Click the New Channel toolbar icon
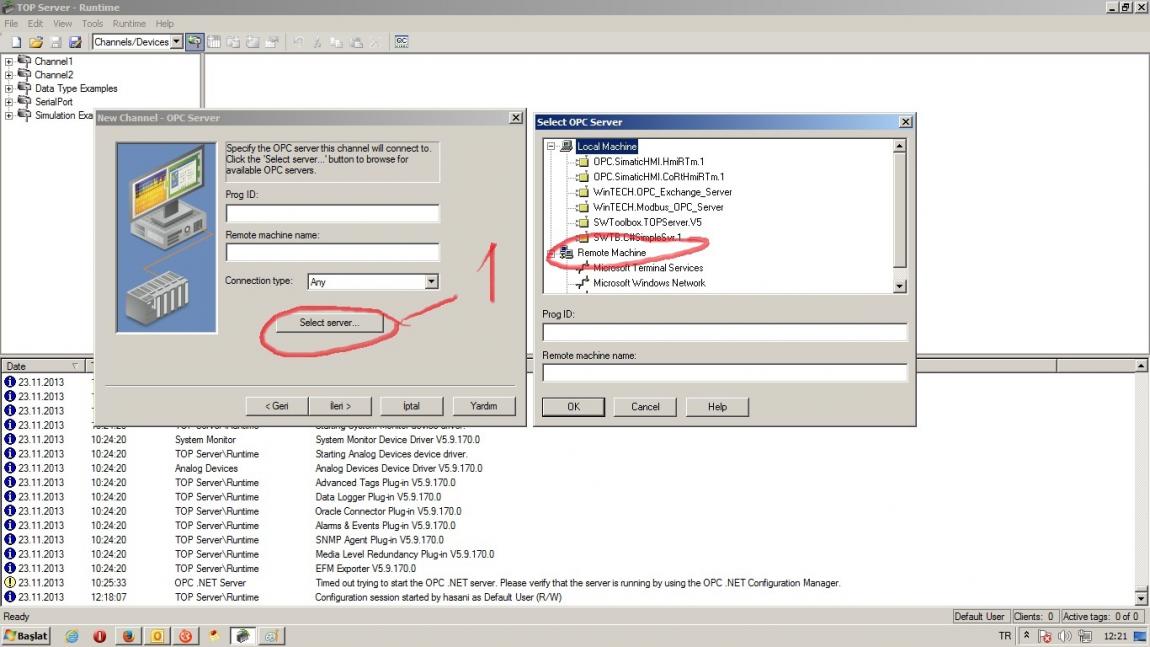 click(194, 42)
